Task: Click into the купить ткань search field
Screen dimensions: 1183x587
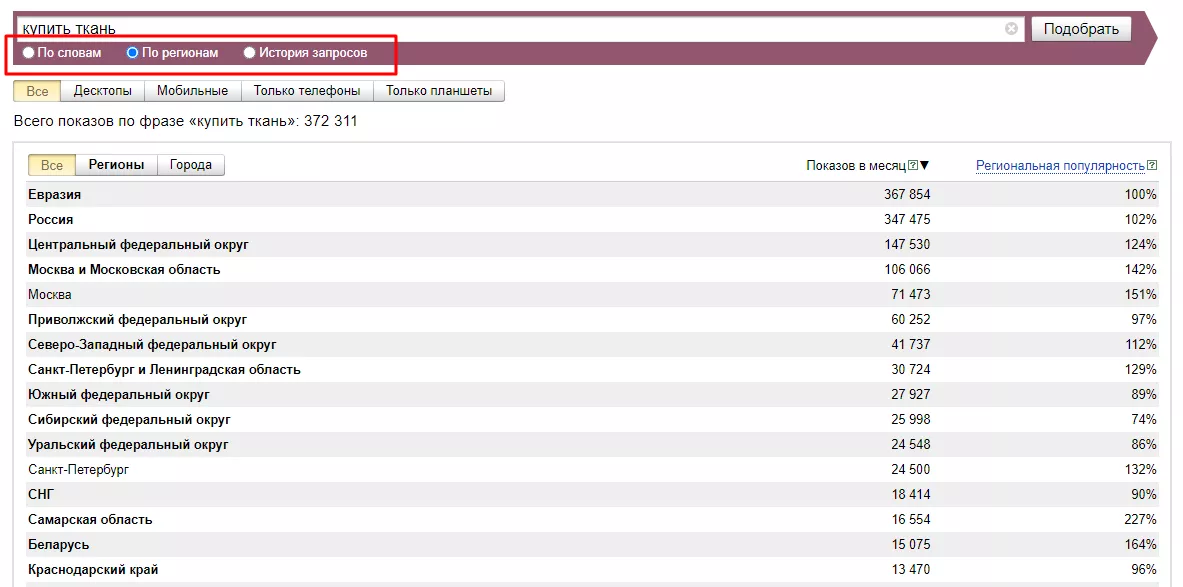Action: pyautogui.click(x=500, y=29)
